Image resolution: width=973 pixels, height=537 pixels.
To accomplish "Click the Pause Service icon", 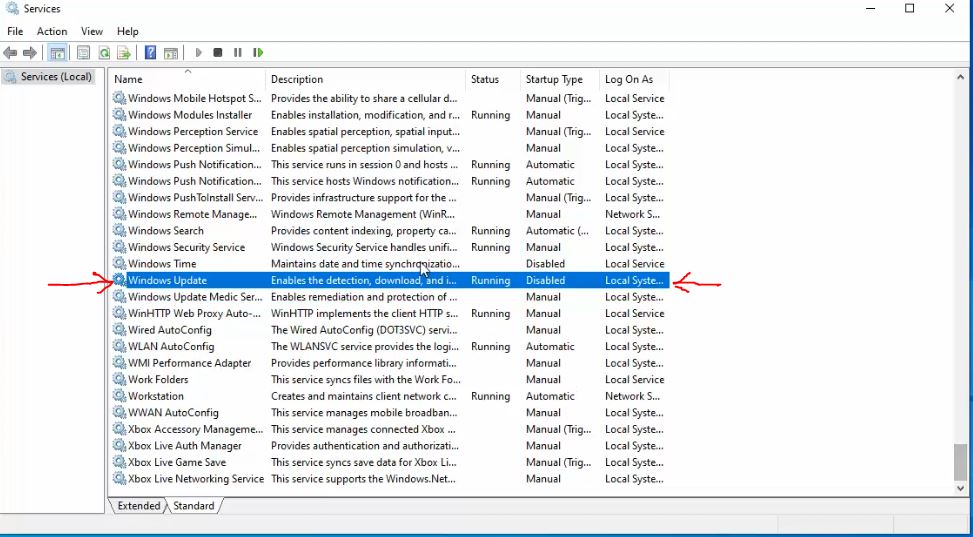I will click(238, 53).
